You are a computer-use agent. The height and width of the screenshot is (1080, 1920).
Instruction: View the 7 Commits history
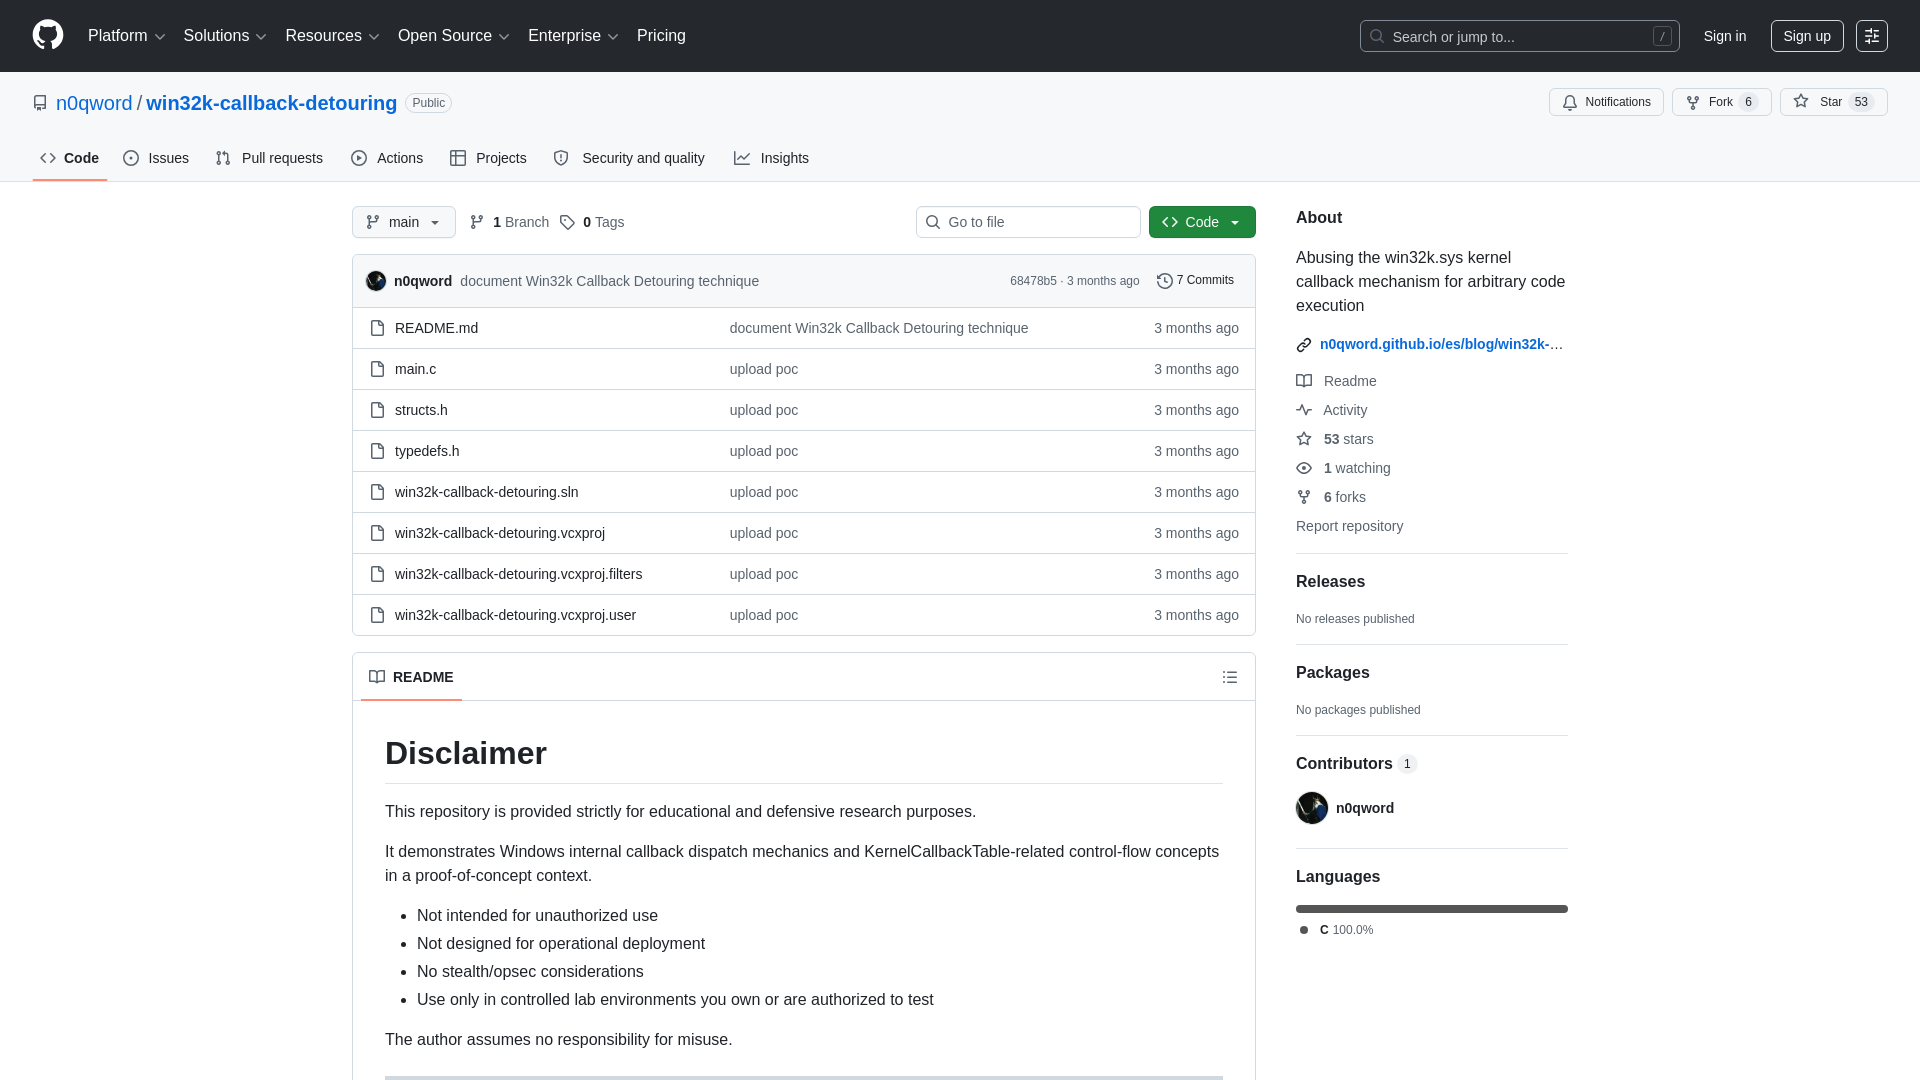1195,281
